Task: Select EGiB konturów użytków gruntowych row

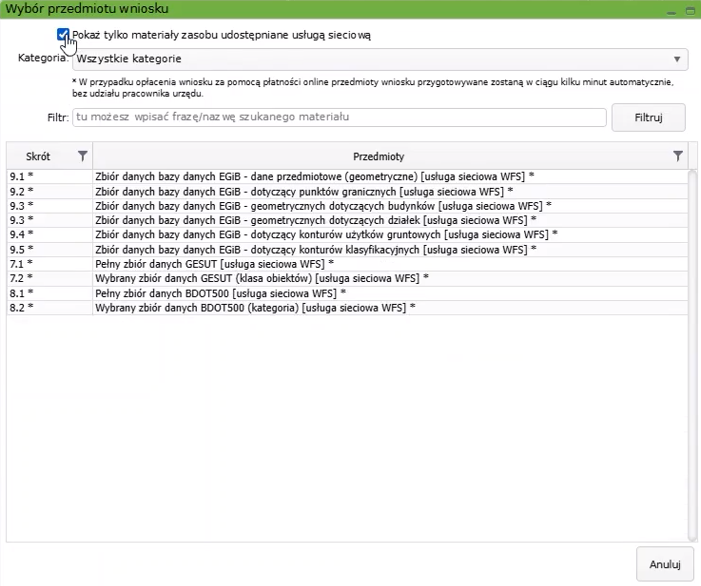Action: [325, 234]
